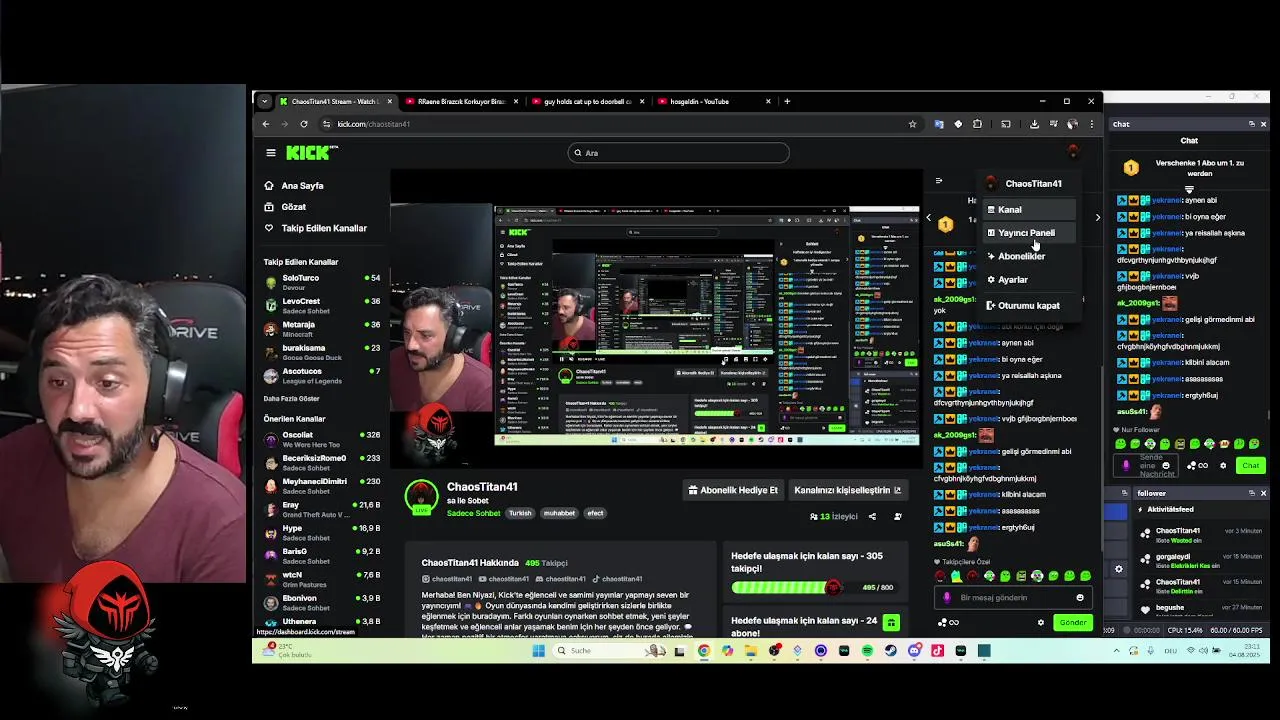Select Abonelikler in profile dropdown
The height and width of the screenshot is (720, 1280).
pos(1029,256)
